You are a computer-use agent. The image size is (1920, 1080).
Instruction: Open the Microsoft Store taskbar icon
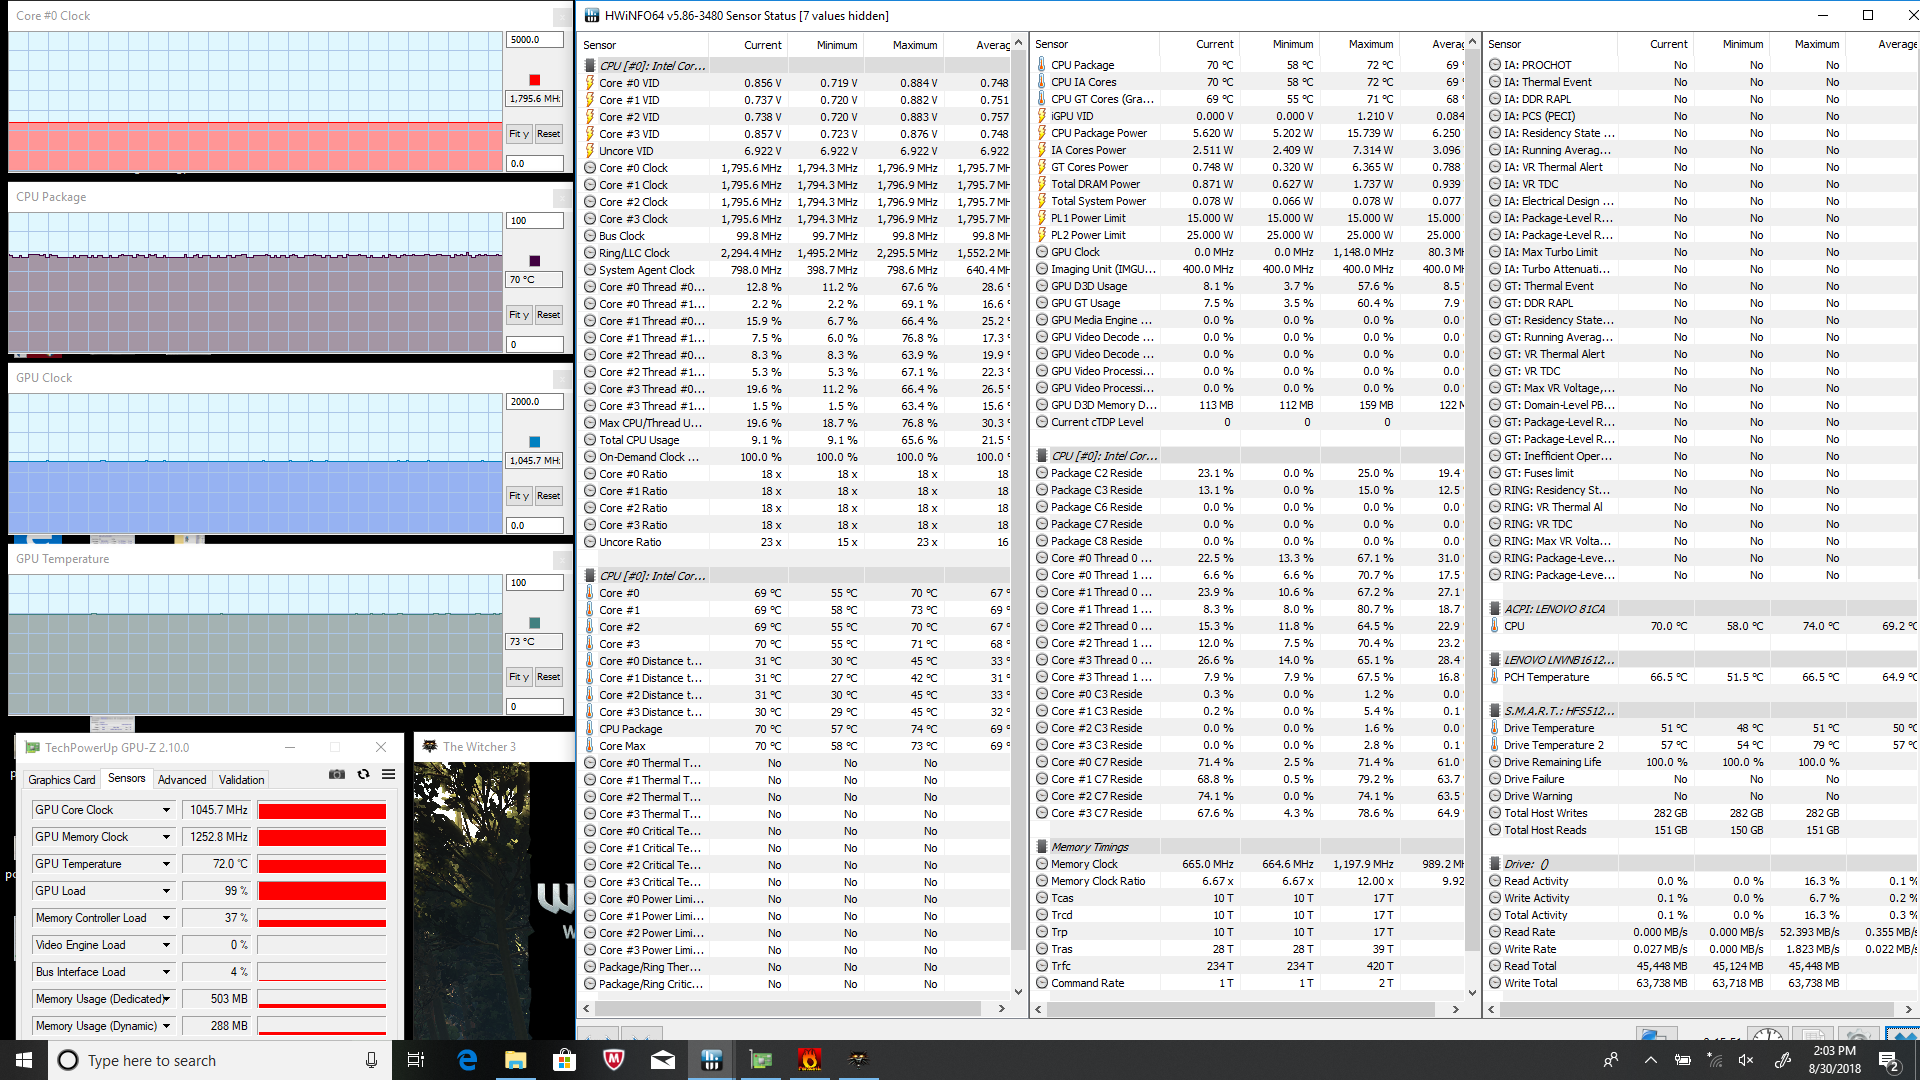click(565, 1060)
